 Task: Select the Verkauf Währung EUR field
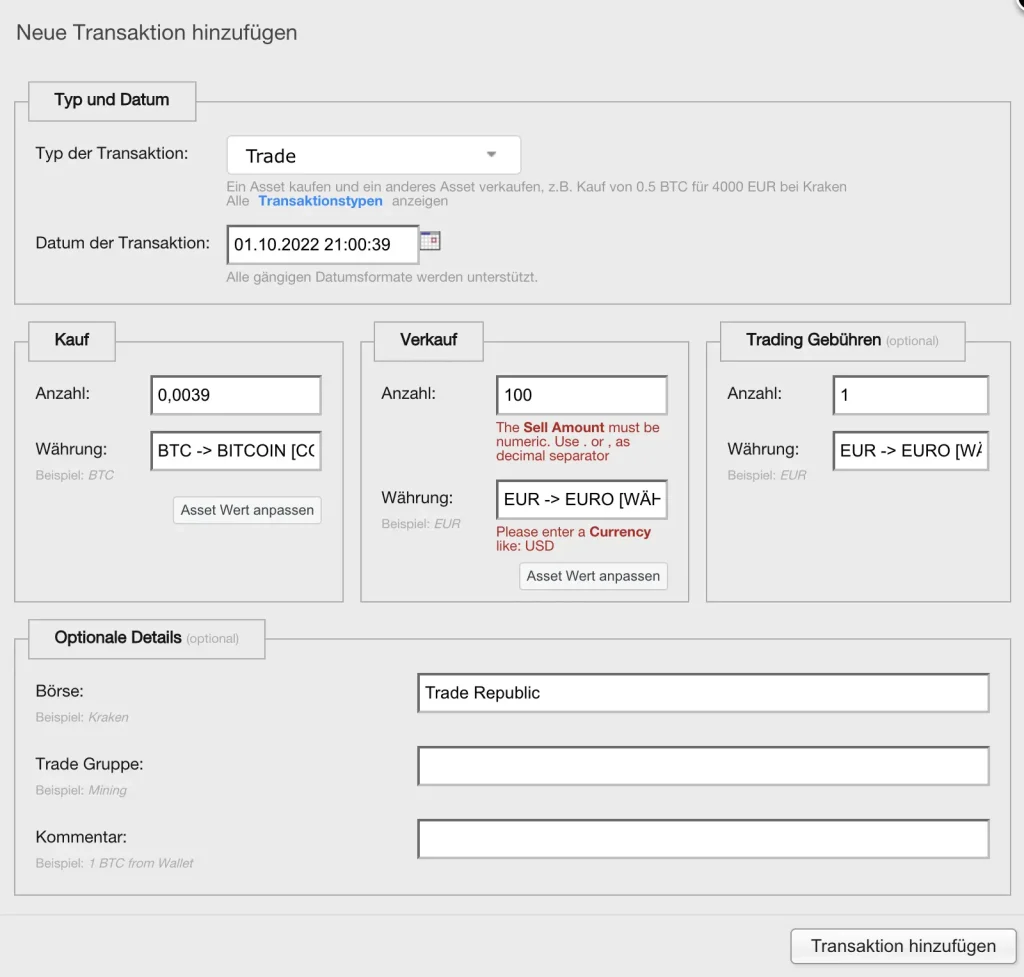581,499
